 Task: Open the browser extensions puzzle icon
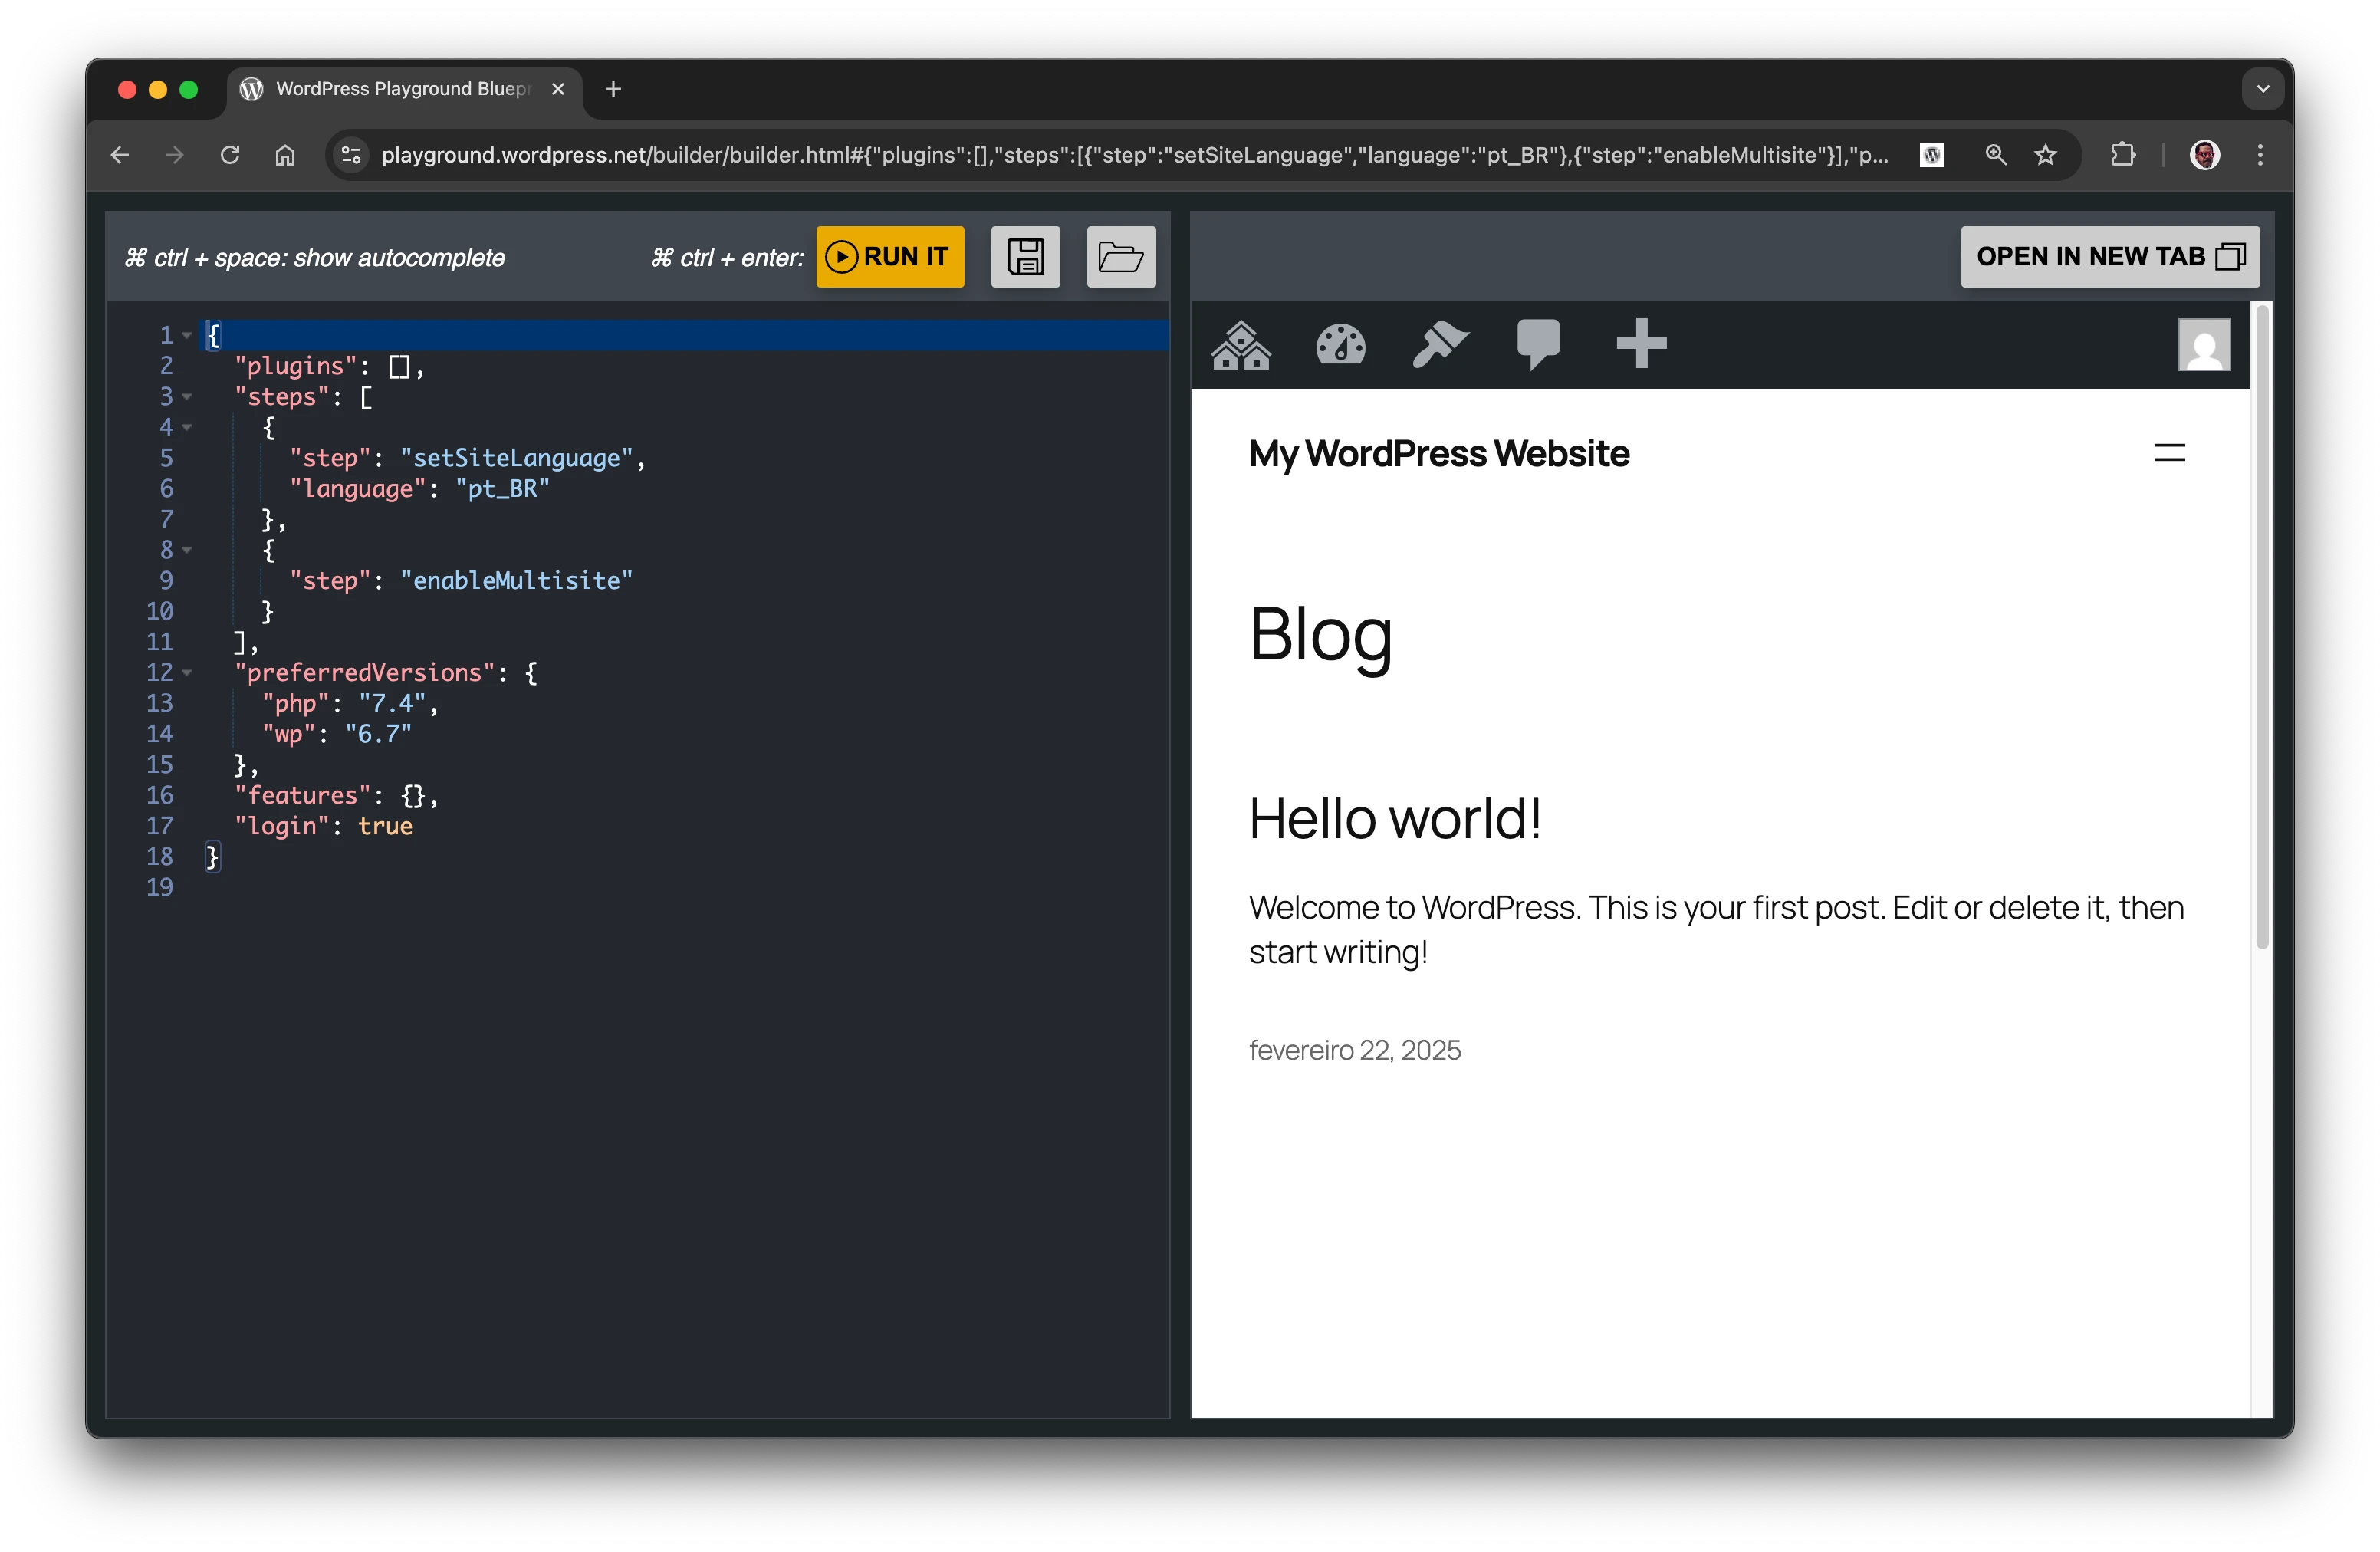[x=2122, y=155]
